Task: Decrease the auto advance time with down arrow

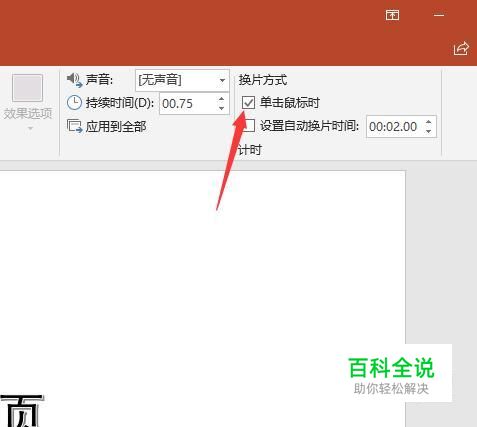Action: tap(429, 131)
